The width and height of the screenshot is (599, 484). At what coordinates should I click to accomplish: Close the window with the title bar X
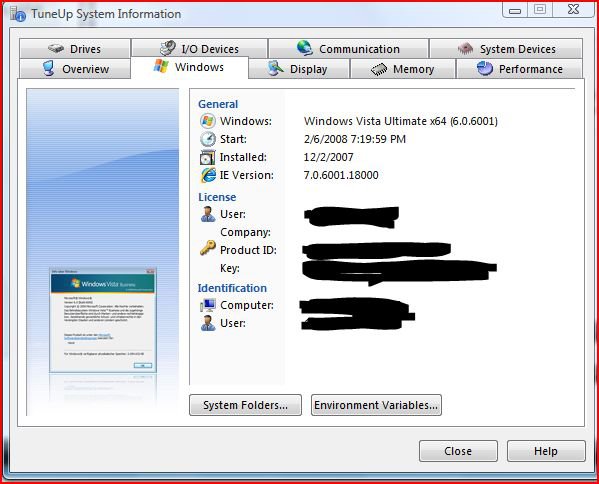coord(573,9)
